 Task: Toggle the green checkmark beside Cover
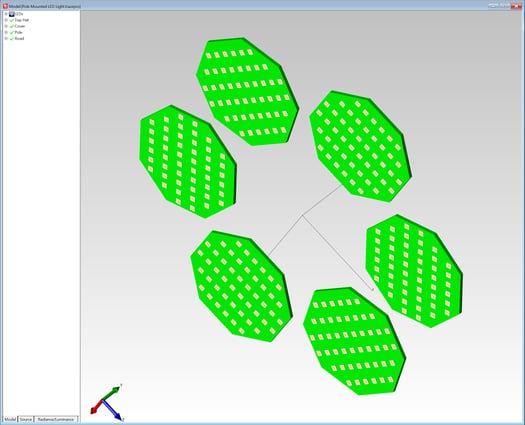(12, 26)
